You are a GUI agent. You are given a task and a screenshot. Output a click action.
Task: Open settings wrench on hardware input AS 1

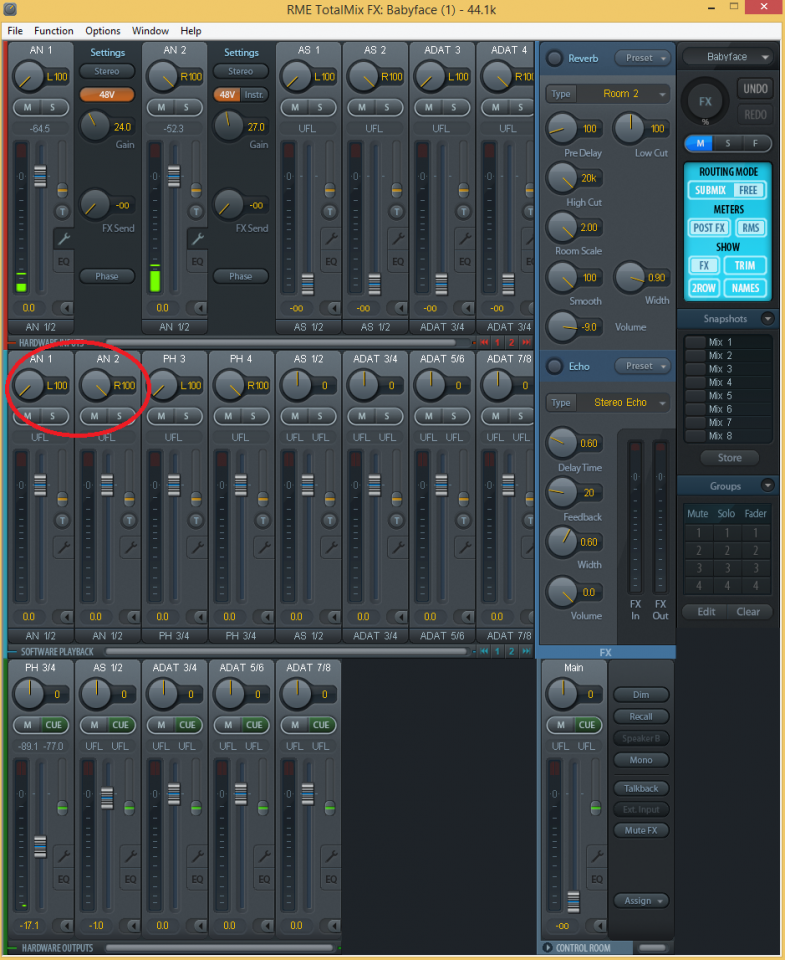[x=331, y=238]
